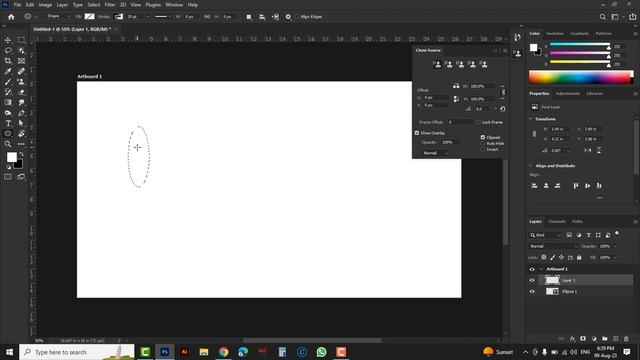Click the Clone Source Frame Offset field
Screen dimensions: 640x360
click(x=460, y=122)
